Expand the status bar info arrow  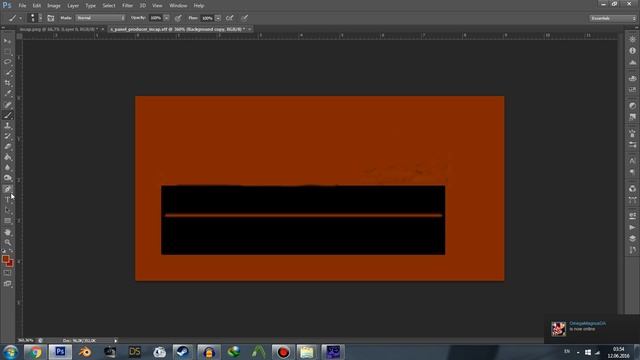tap(116, 340)
